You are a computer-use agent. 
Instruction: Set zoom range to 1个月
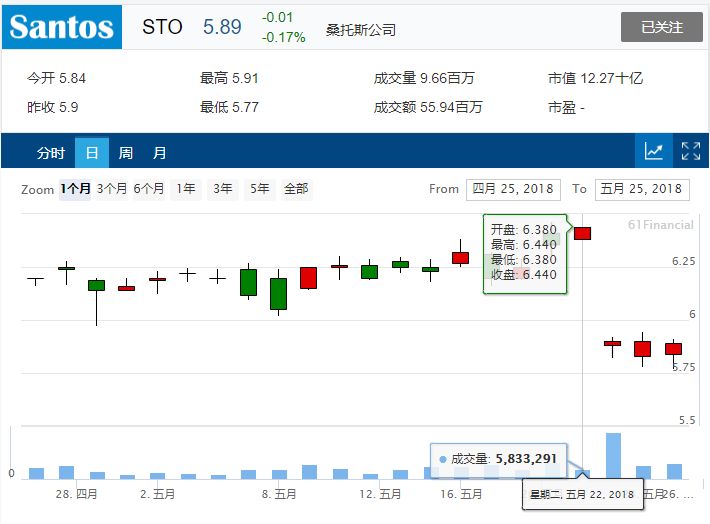tap(75, 189)
